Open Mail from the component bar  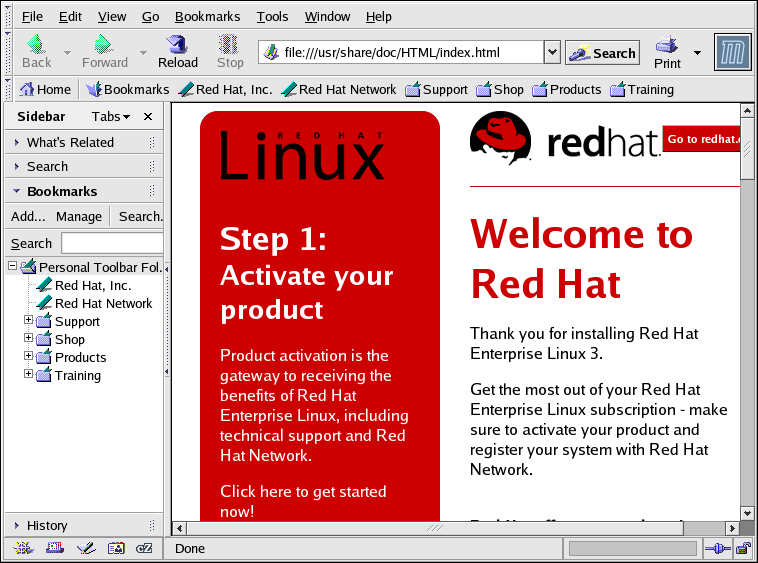click(x=55, y=548)
